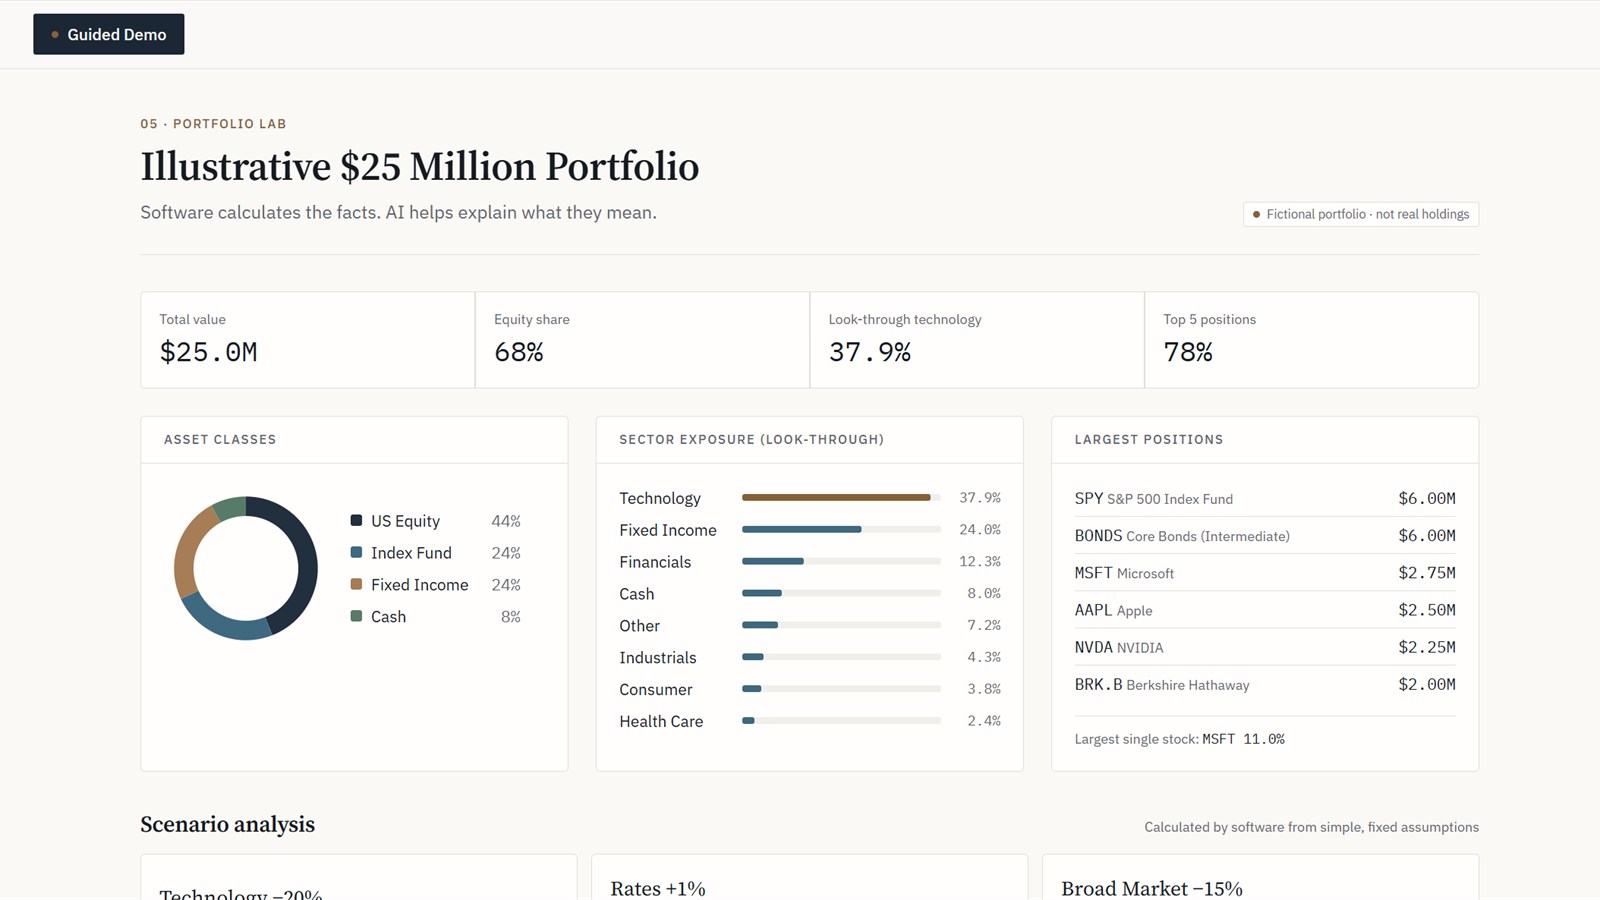Select the MSFT Microsoft position row

tap(1265, 573)
